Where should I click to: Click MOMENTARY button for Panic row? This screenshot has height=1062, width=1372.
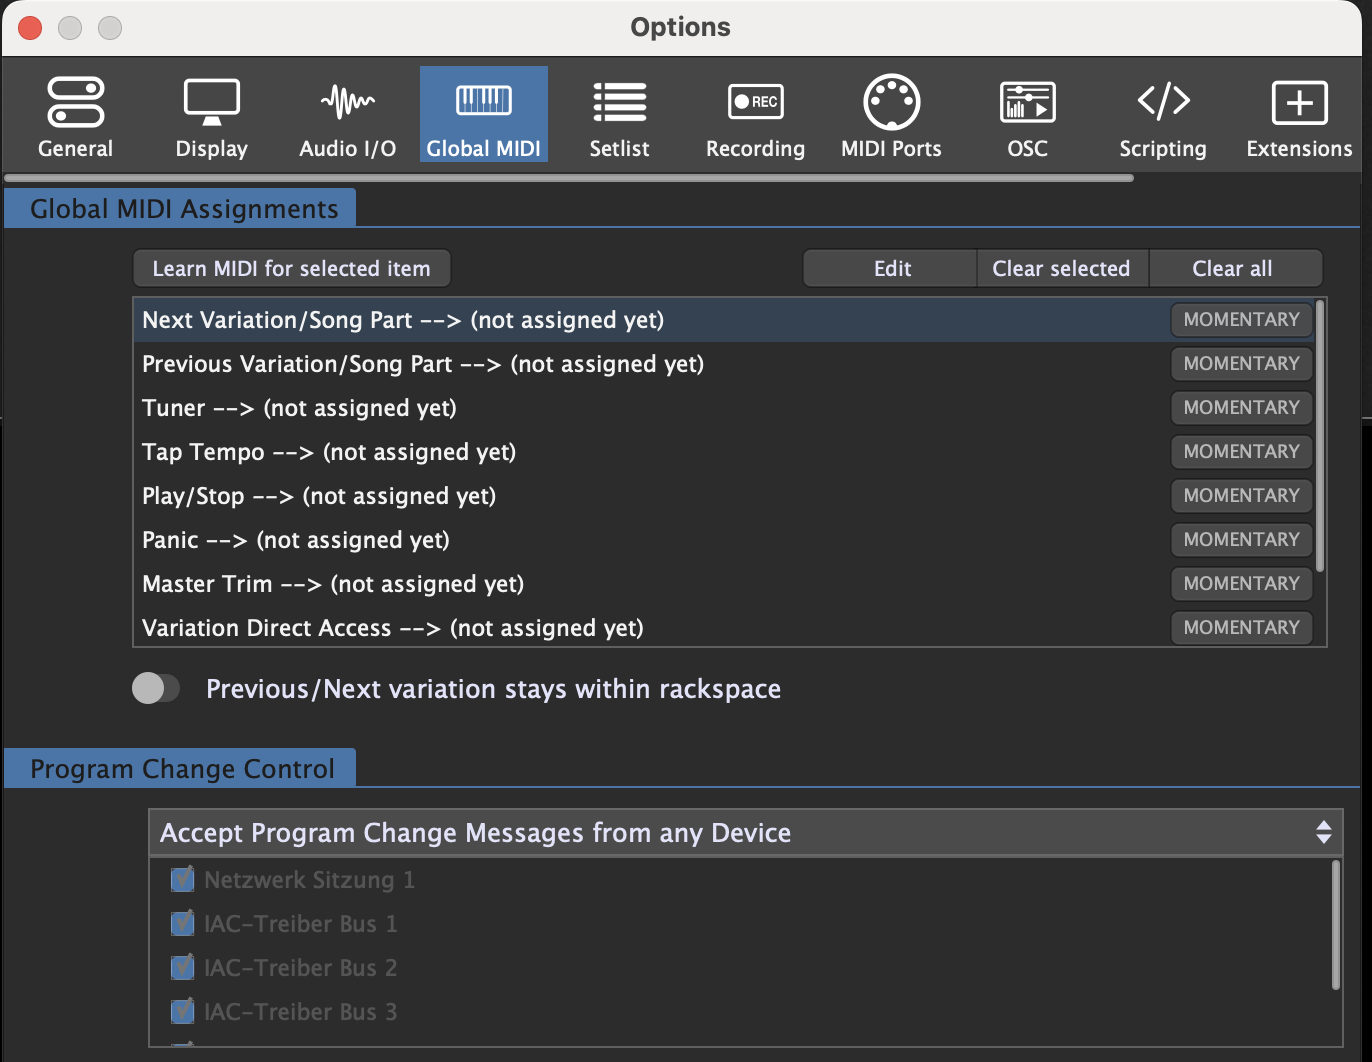click(x=1241, y=540)
